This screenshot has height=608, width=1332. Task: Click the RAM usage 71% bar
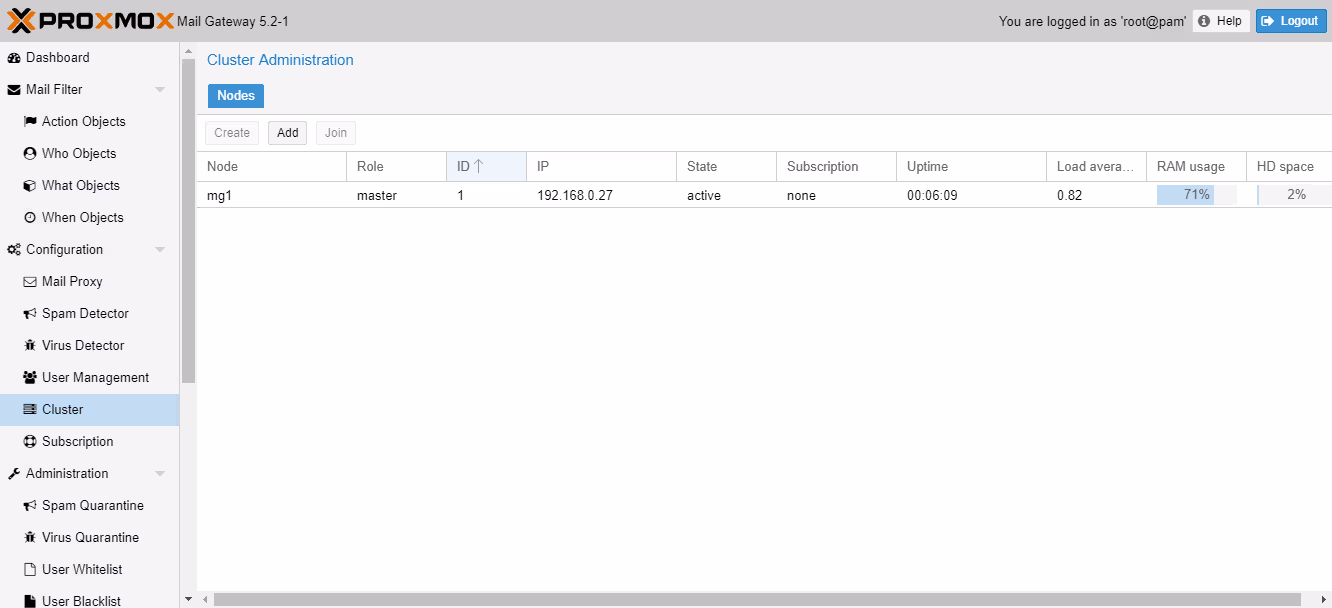[x=1196, y=195]
